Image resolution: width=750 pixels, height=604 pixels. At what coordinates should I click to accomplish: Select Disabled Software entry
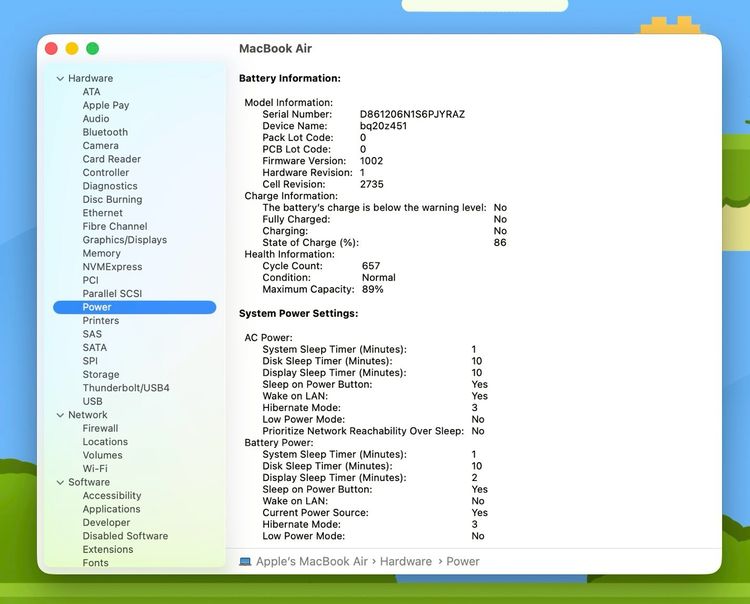[125, 536]
